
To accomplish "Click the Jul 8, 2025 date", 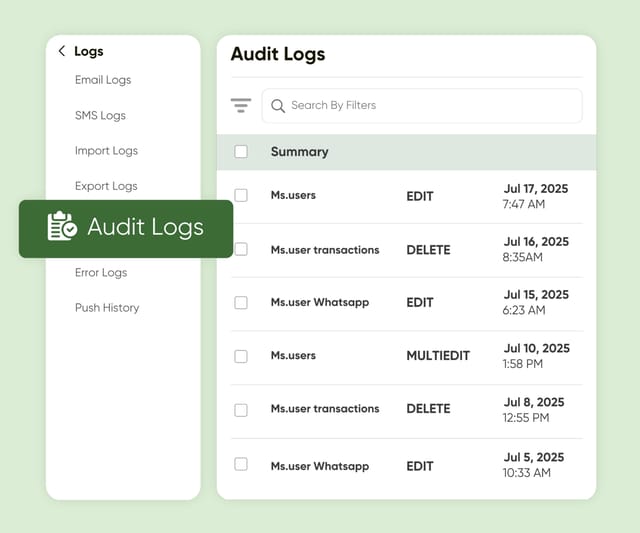I will pyautogui.click(x=533, y=402).
